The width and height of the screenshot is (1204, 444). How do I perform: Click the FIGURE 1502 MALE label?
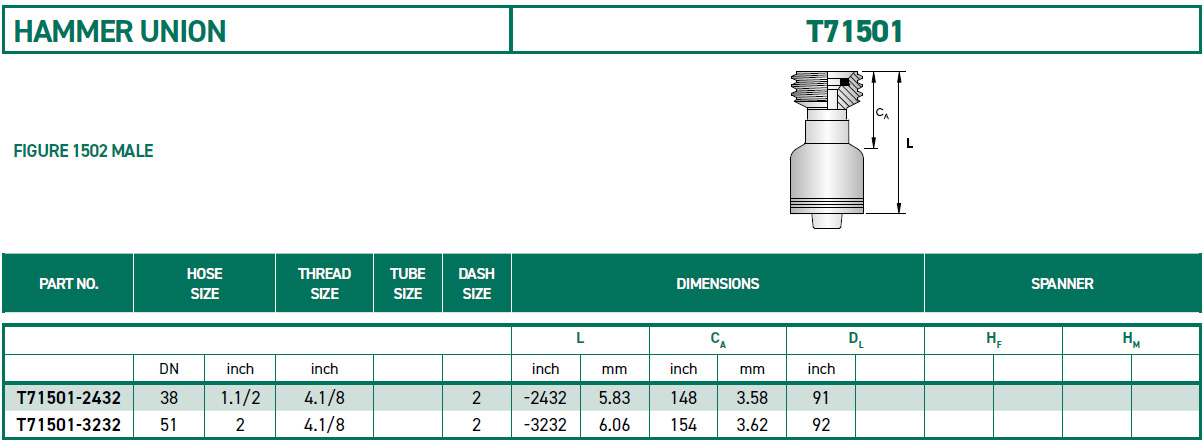point(83,151)
